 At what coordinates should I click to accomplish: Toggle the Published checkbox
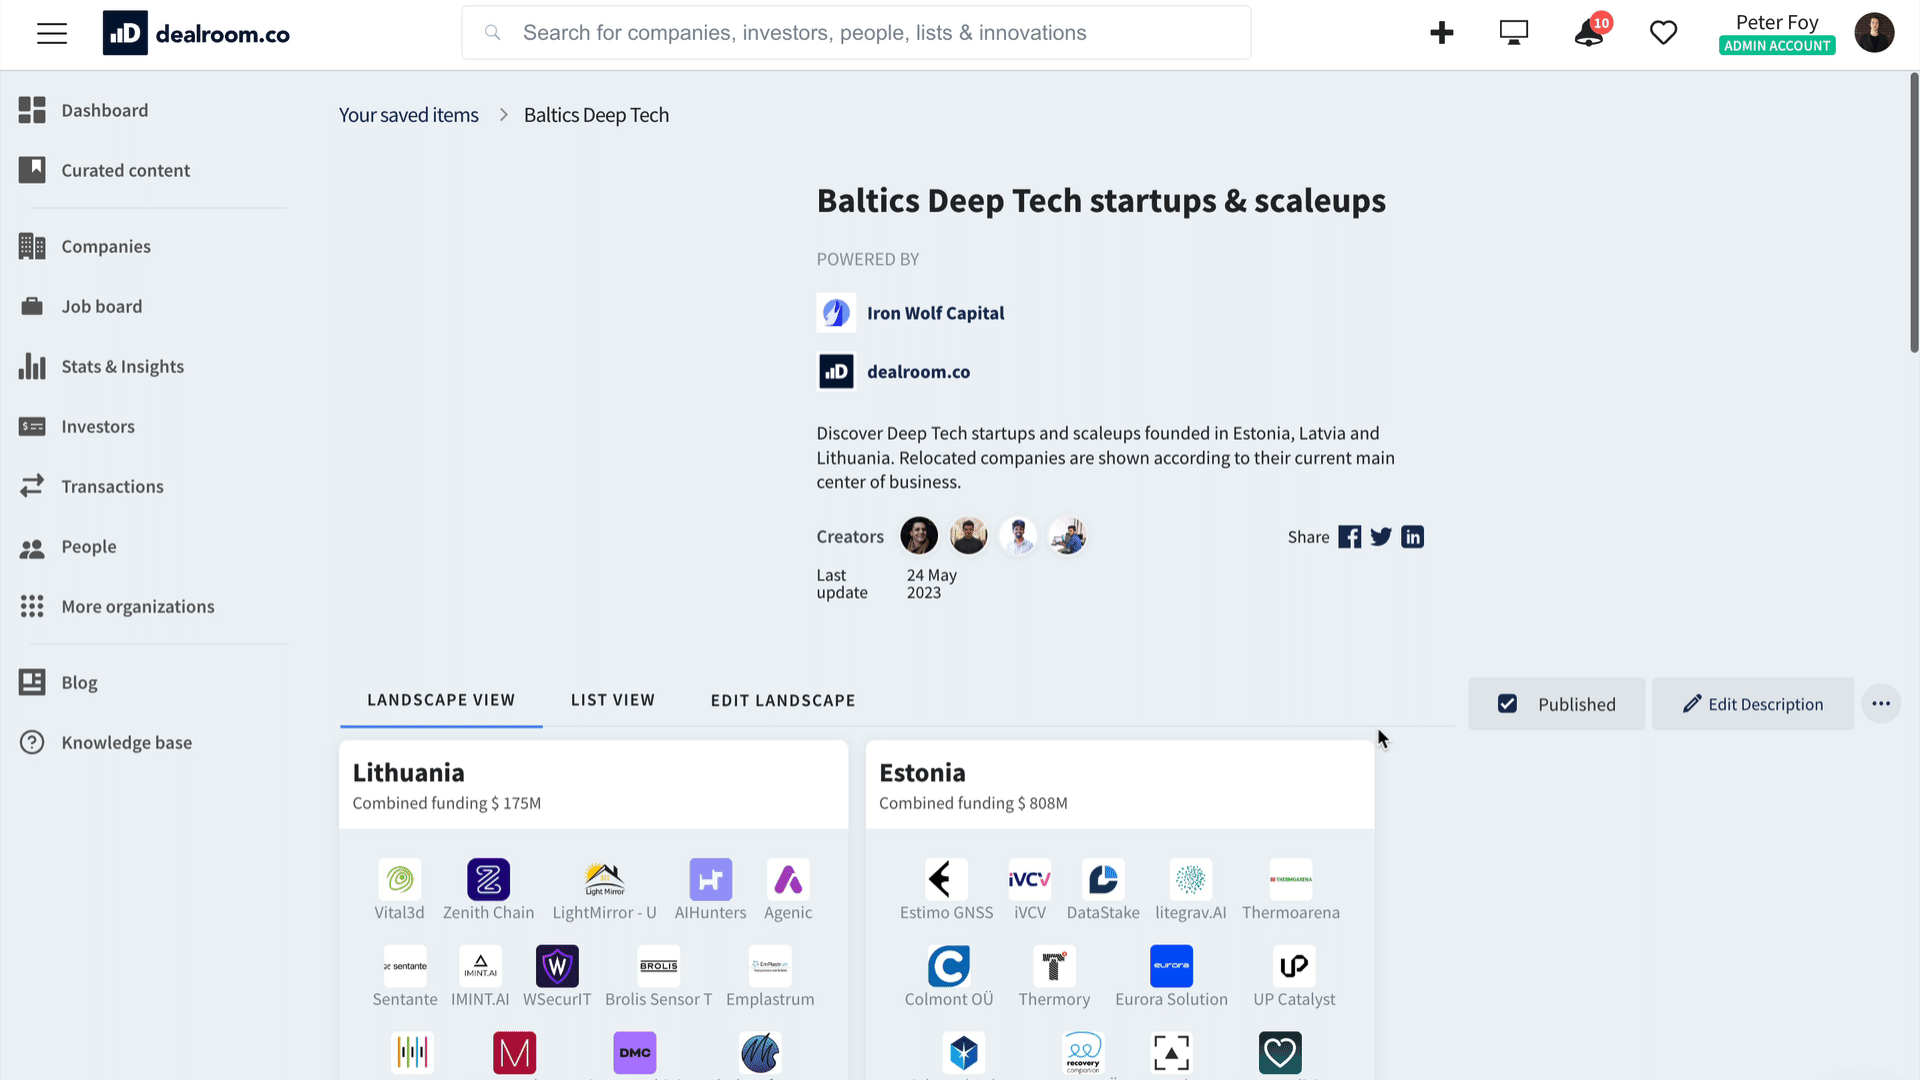(x=1507, y=704)
